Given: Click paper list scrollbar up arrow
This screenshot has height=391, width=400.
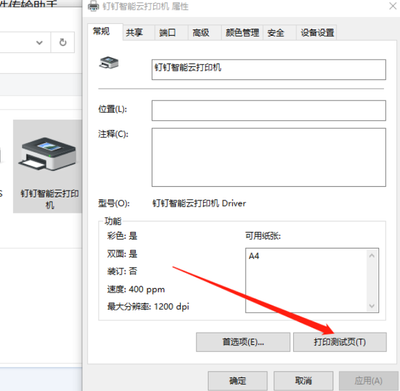Looking at the screenshot, I should [372, 256].
